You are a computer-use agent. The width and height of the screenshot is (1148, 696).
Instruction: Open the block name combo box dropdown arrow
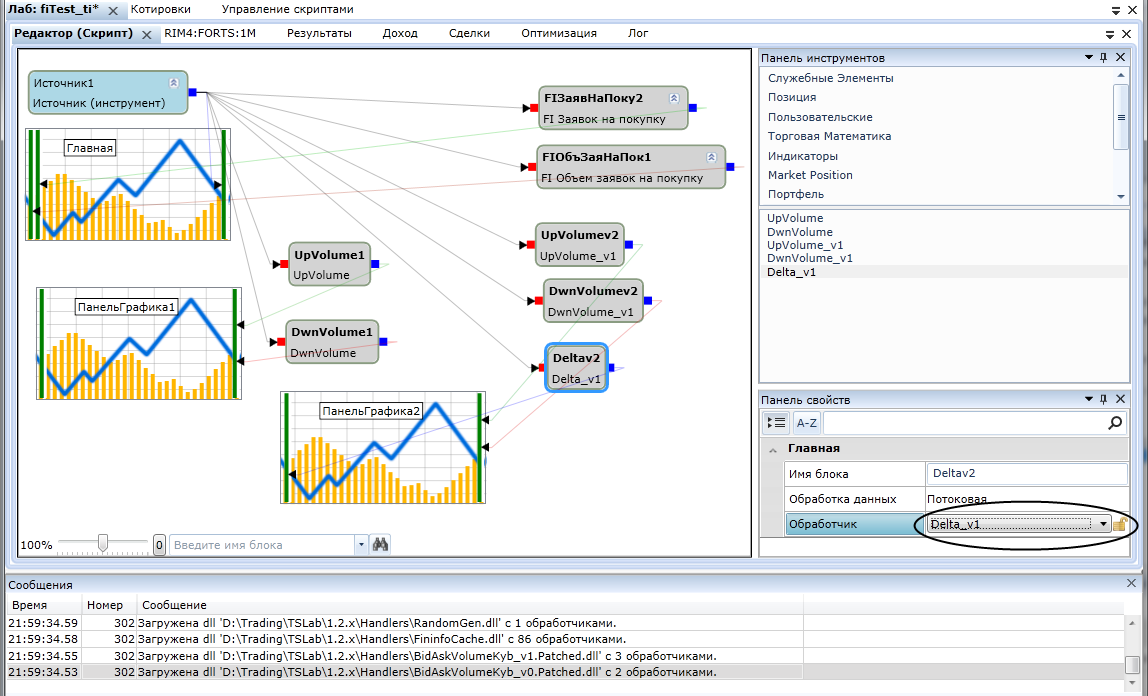[x=361, y=545]
